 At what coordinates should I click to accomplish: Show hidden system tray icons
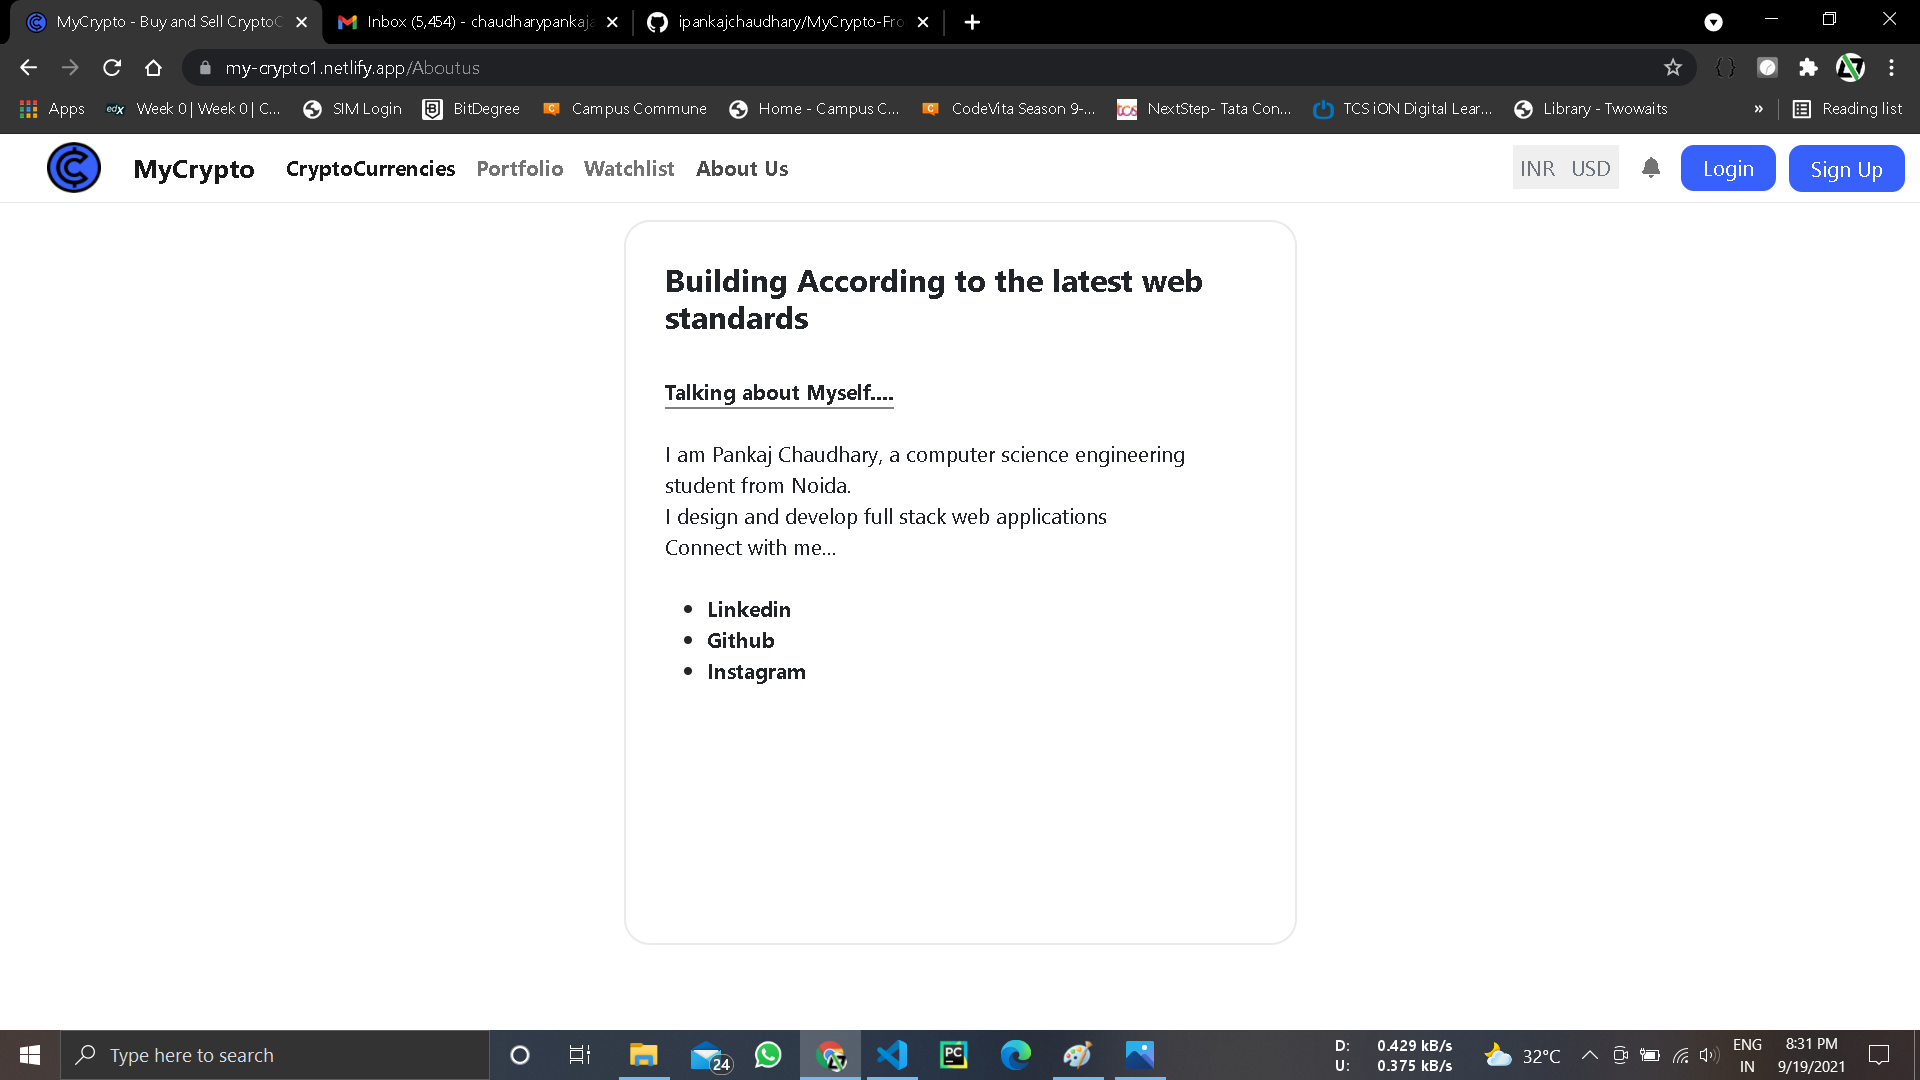point(1589,1055)
